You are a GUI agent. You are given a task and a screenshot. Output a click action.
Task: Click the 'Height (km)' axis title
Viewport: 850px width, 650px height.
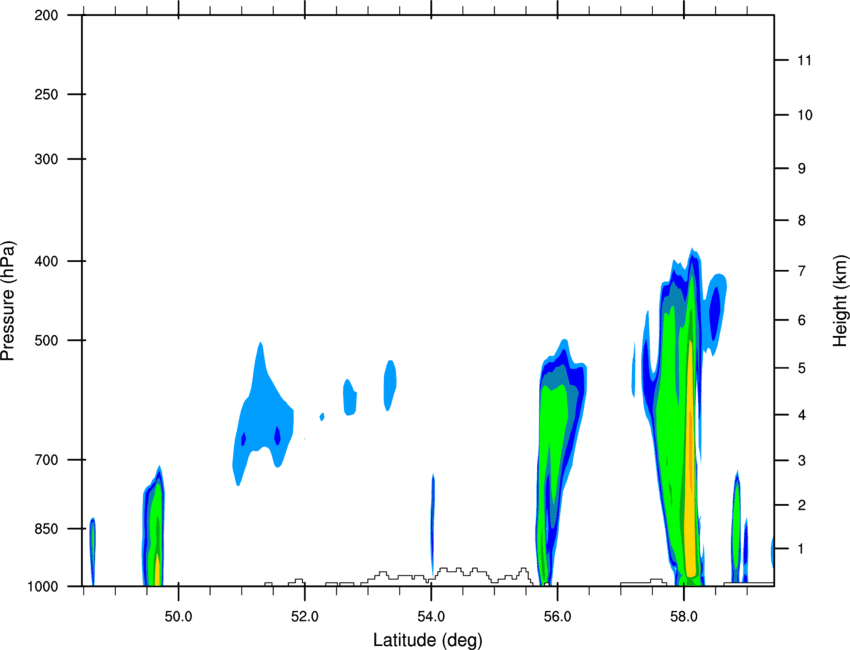[x=840, y=301]
